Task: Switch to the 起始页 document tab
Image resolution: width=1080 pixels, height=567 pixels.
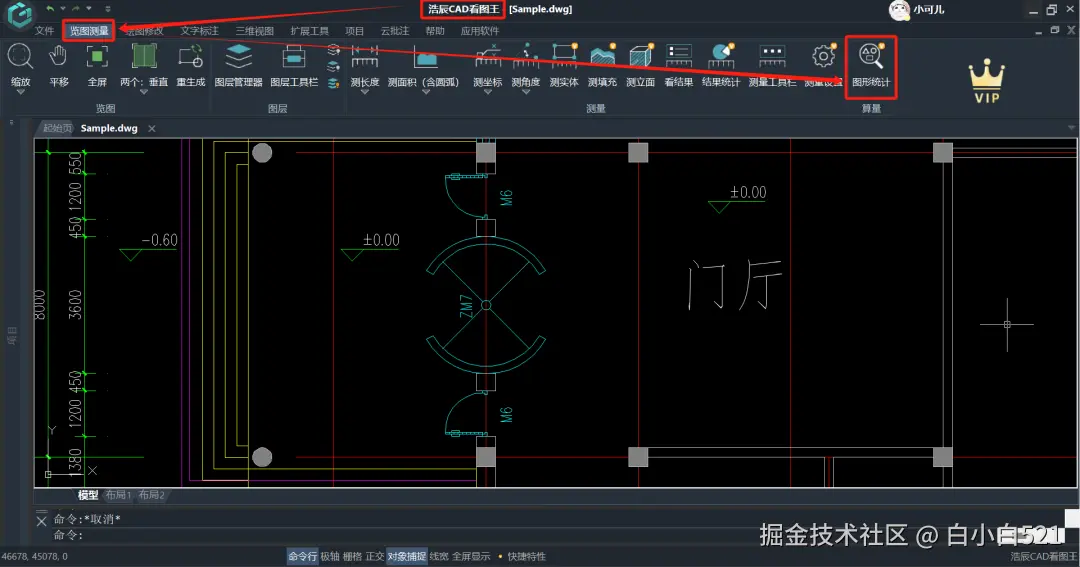Action: 56,128
